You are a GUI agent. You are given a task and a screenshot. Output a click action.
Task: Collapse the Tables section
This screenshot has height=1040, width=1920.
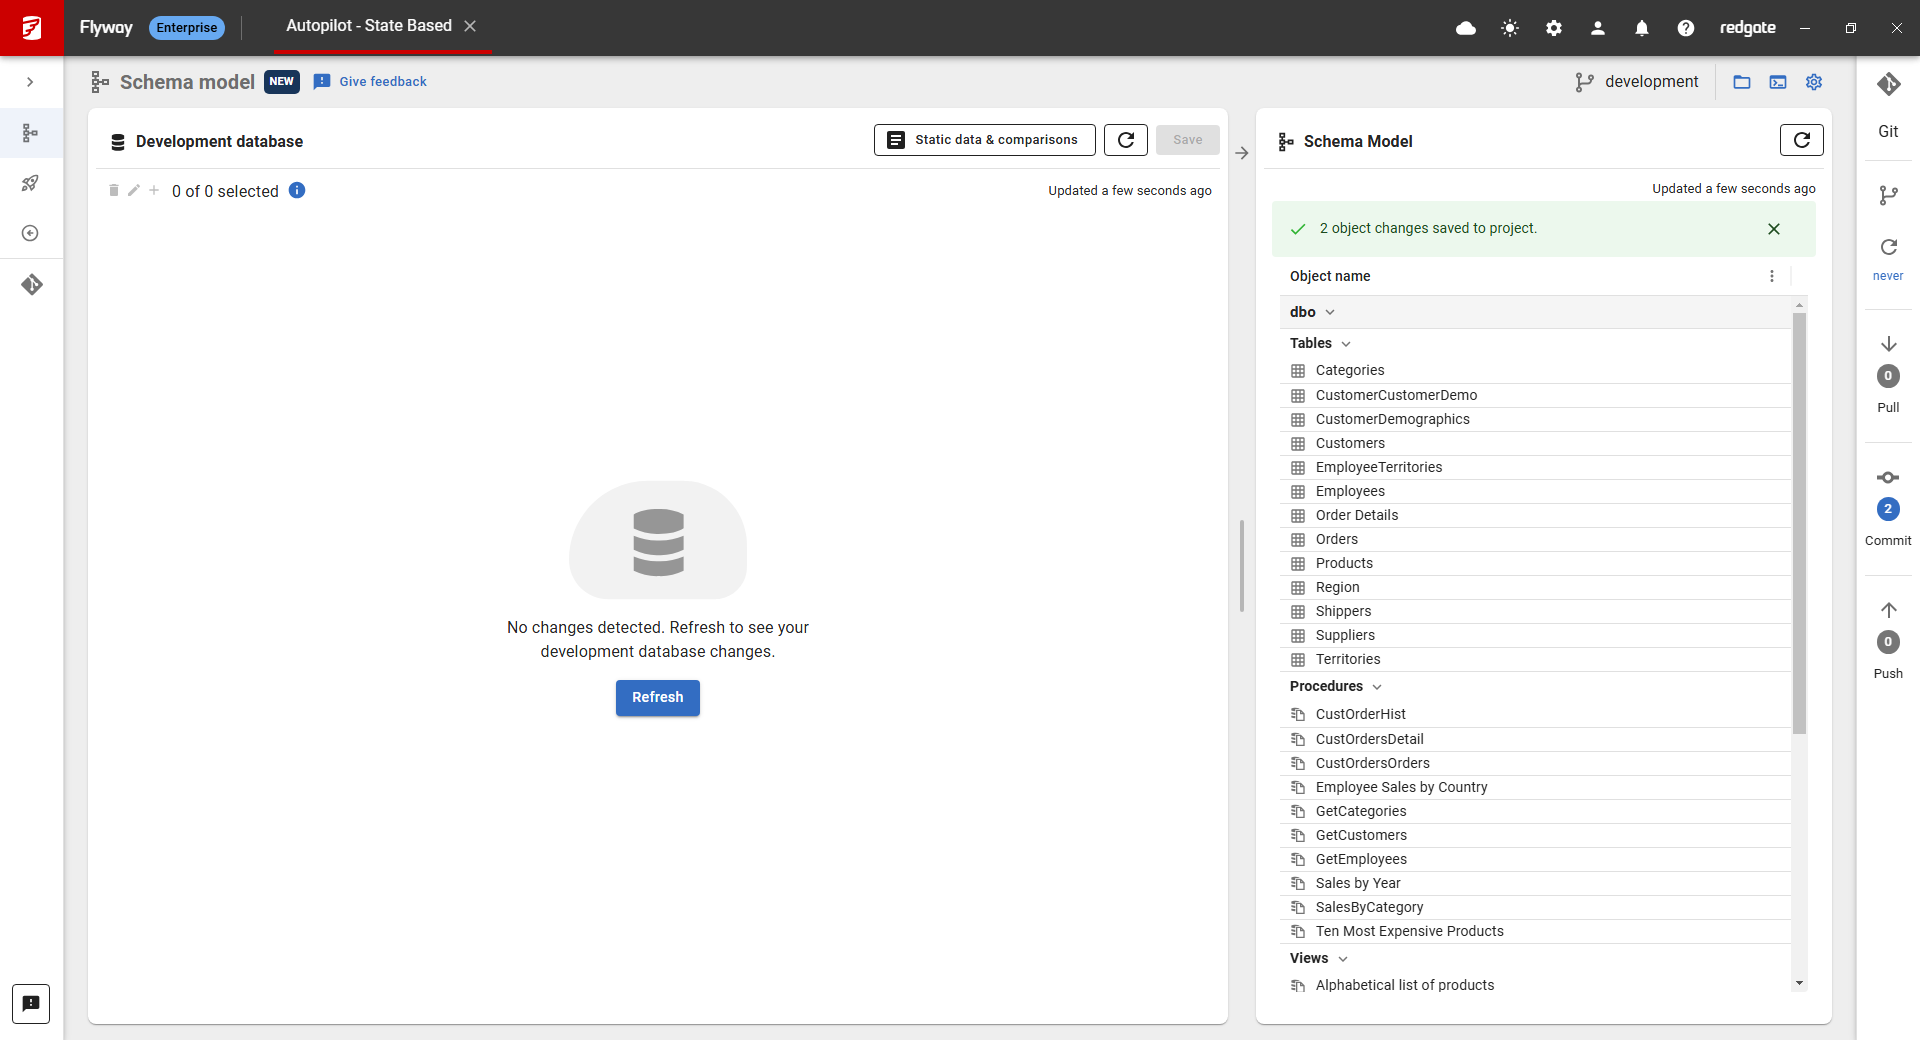point(1346,344)
